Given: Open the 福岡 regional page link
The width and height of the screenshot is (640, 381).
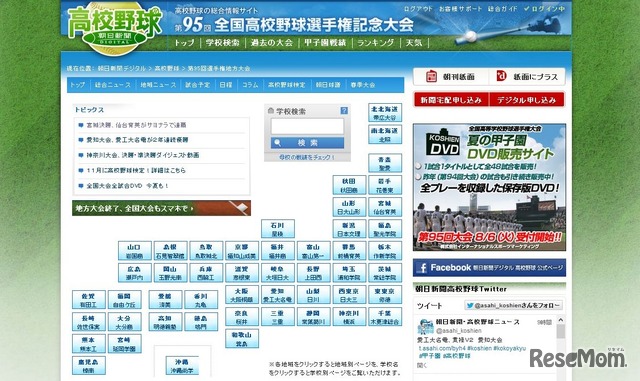Looking at the screenshot, I should coord(124,296).
